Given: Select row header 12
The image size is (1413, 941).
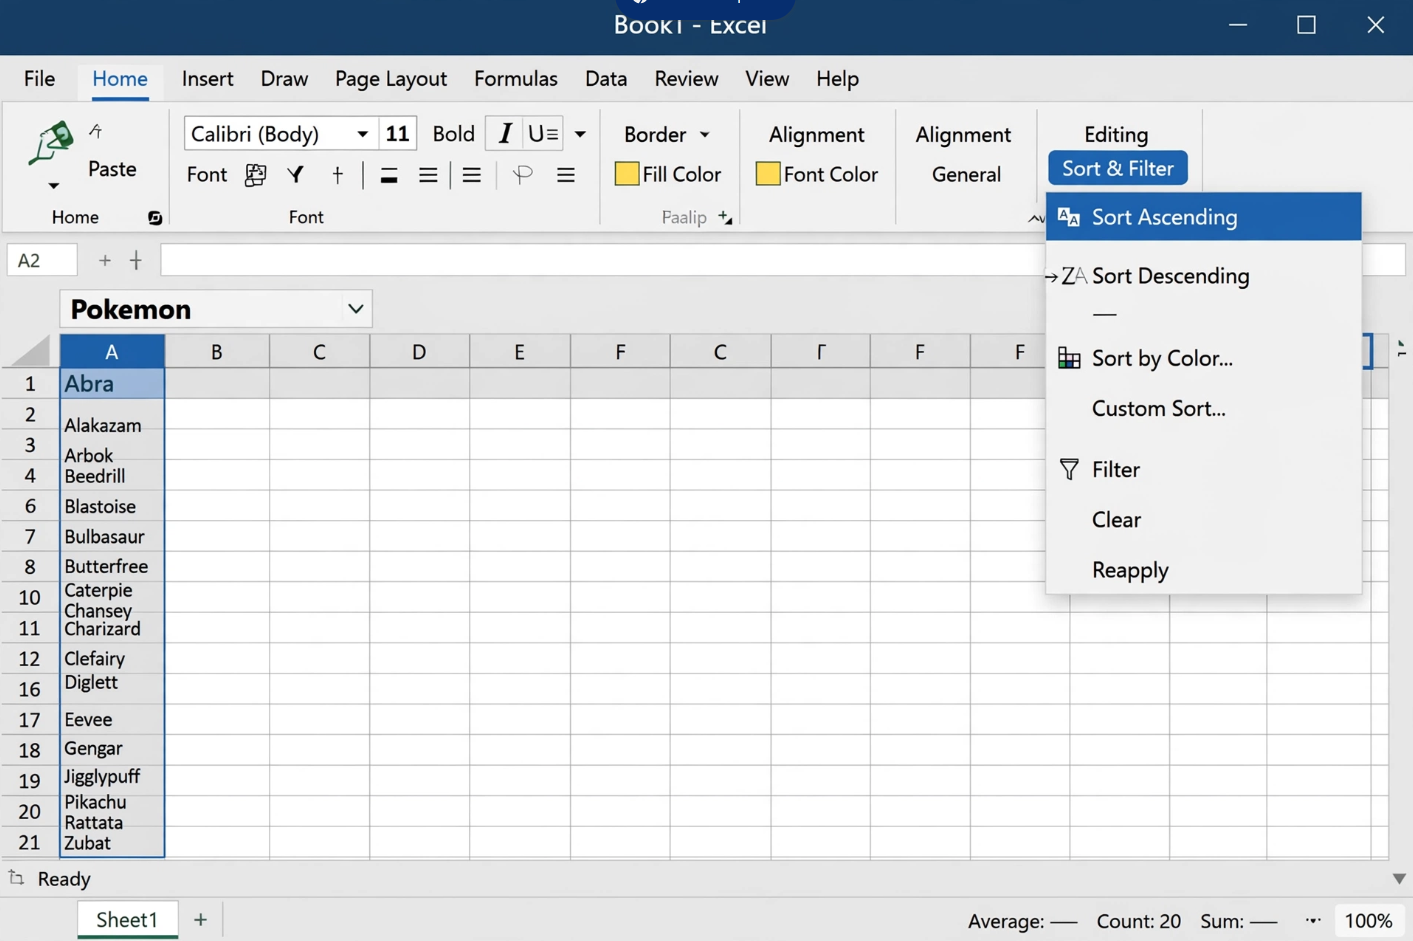Looking at the screenshot, I should [x=30, y=659].
